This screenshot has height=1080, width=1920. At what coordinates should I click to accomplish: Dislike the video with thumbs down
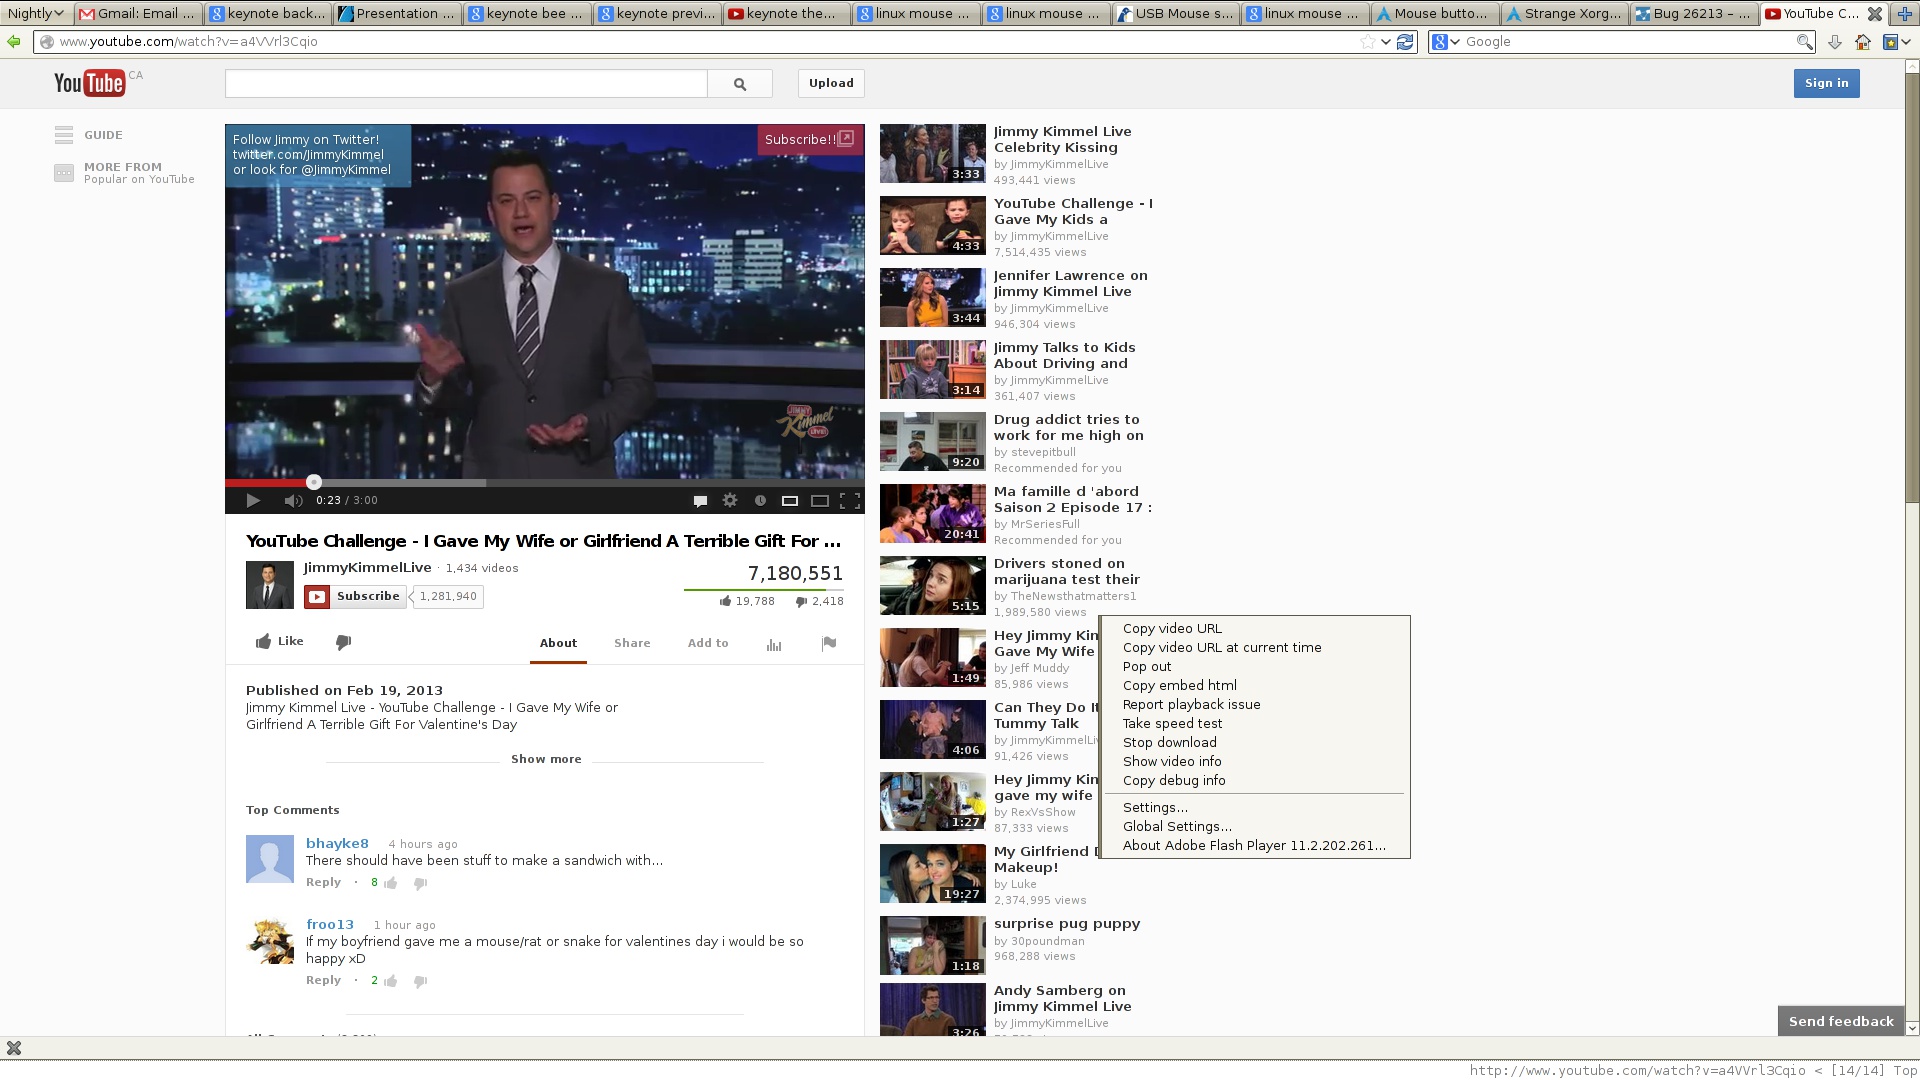pyautogui.click(x=343, y=642)
